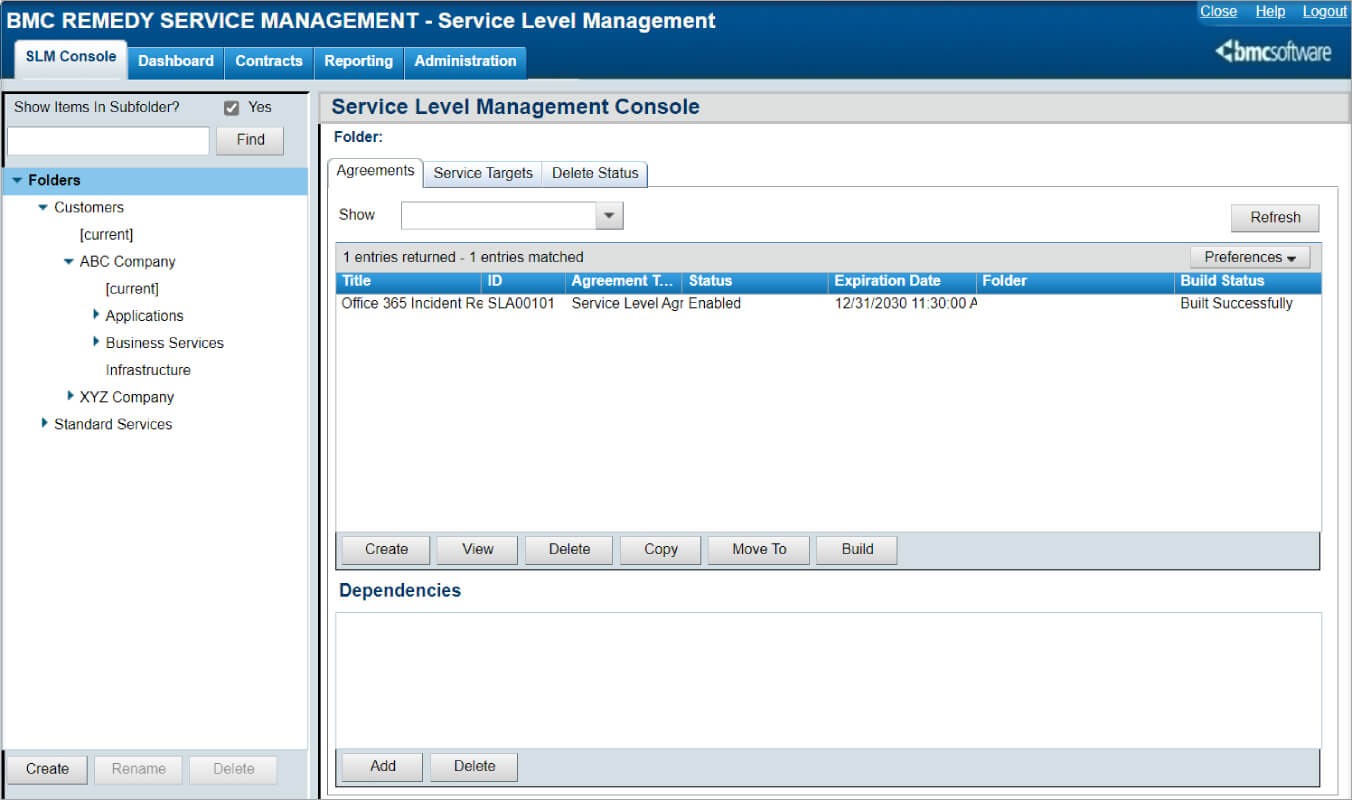Collapse the ABC Company folder
Image resolution: width=1352 pixels, height=800 pixels.
pyautogui.click(x=69, y=261)
